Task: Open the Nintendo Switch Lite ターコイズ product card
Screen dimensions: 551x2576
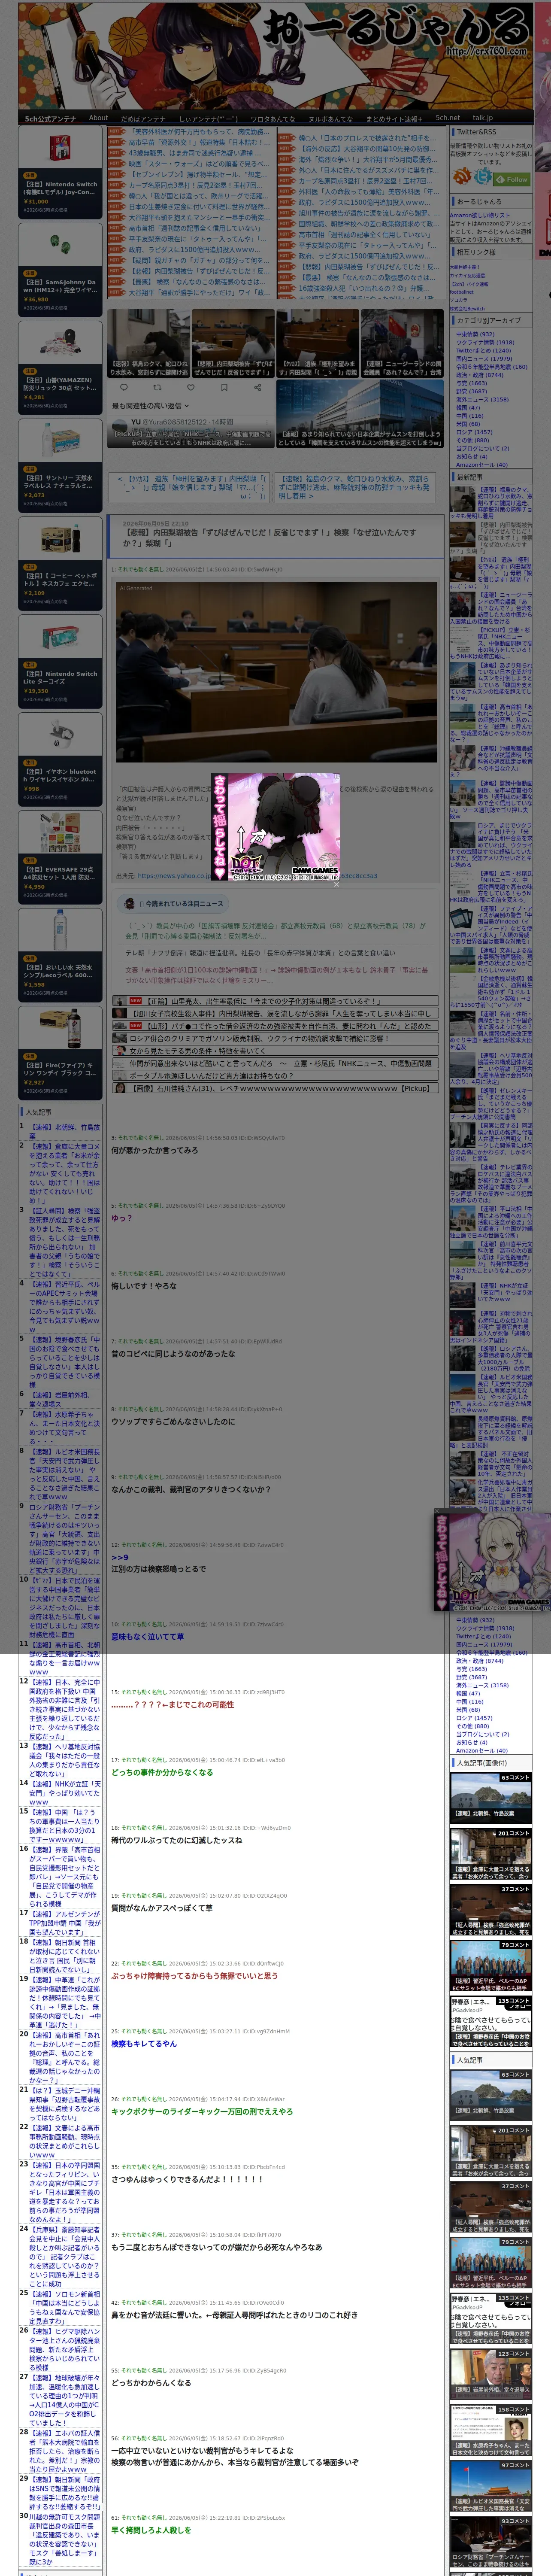Action: (x=61, y=663)
